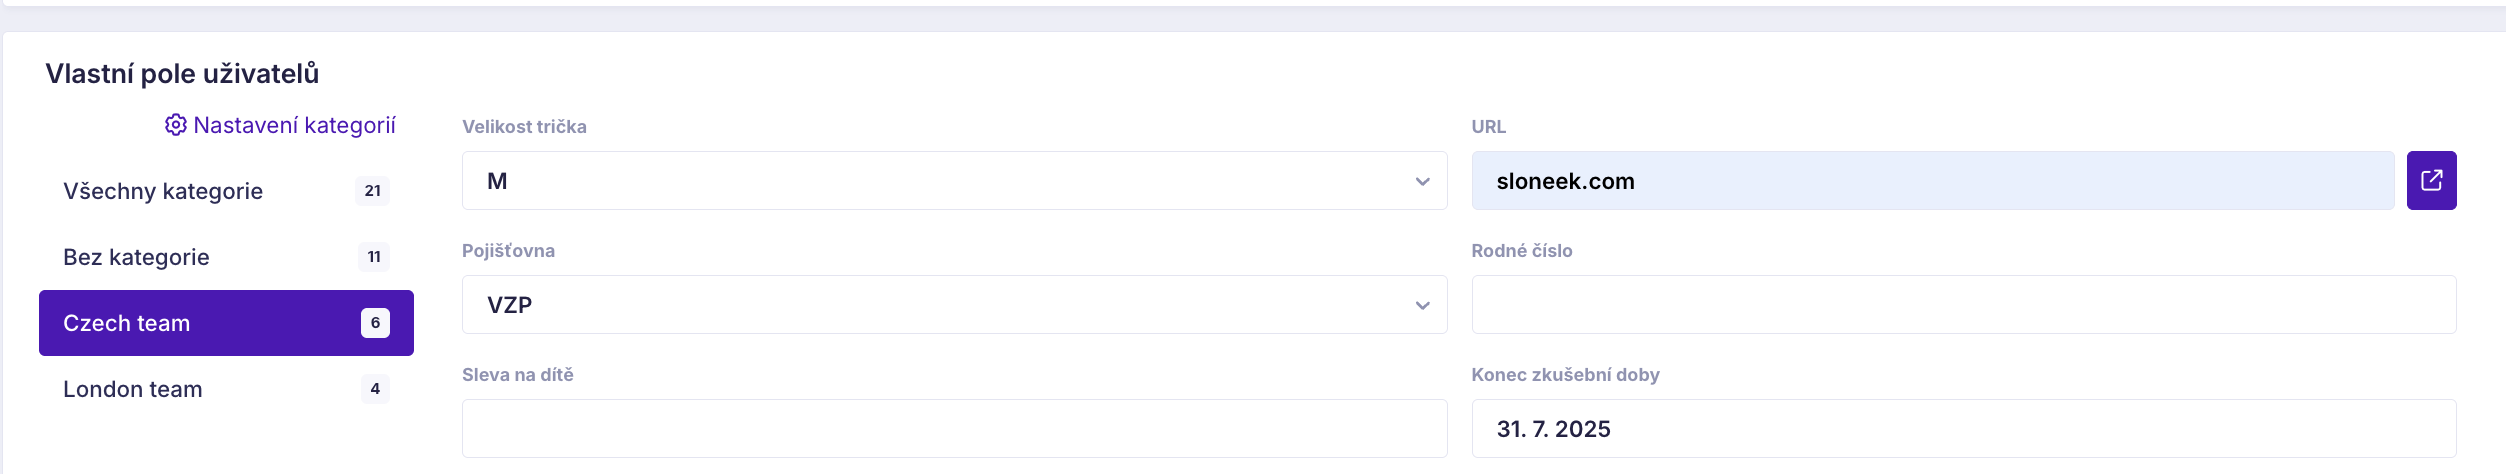
Task: Select the London team category
Action: point(133,389)
